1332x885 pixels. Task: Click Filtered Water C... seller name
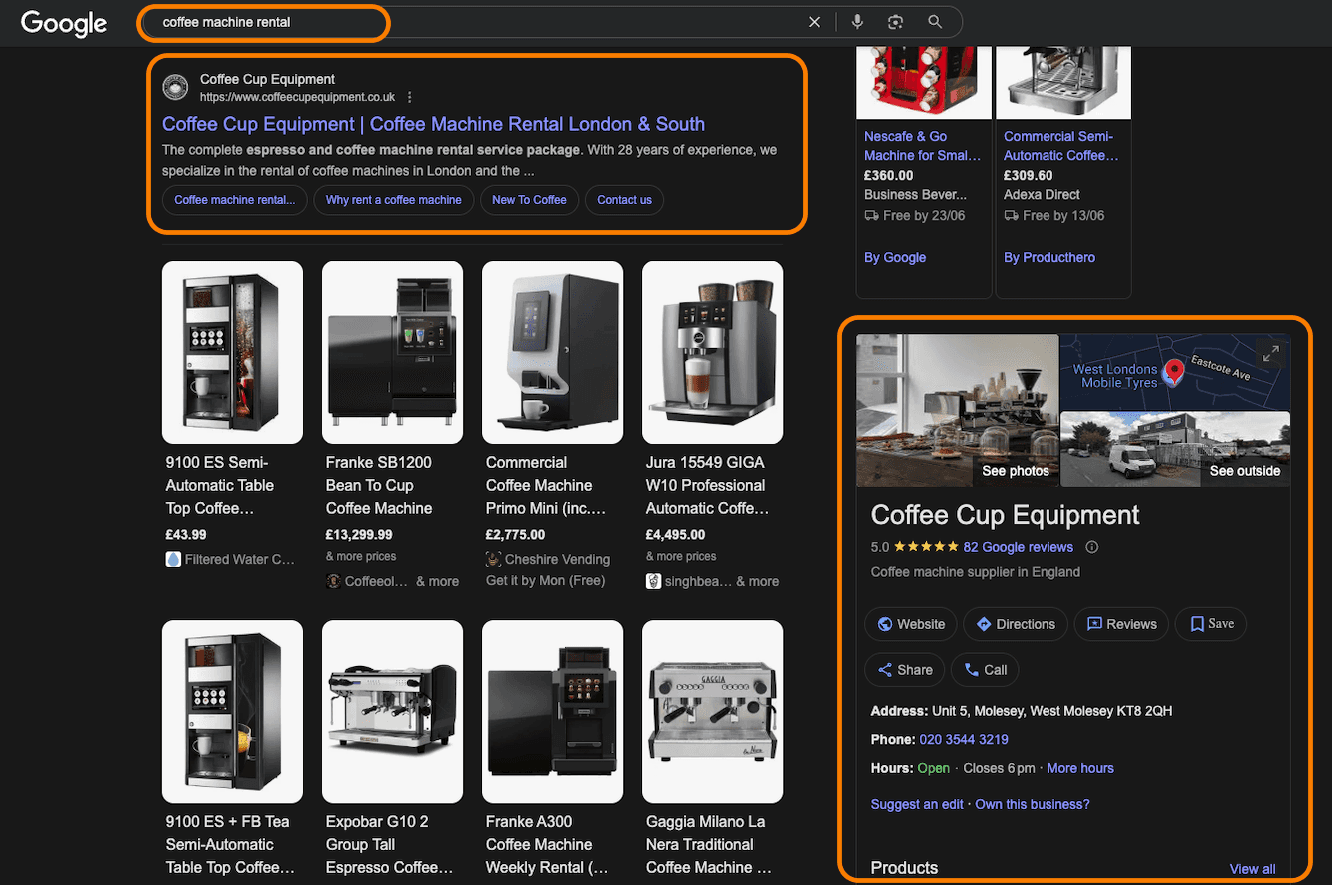240,560
